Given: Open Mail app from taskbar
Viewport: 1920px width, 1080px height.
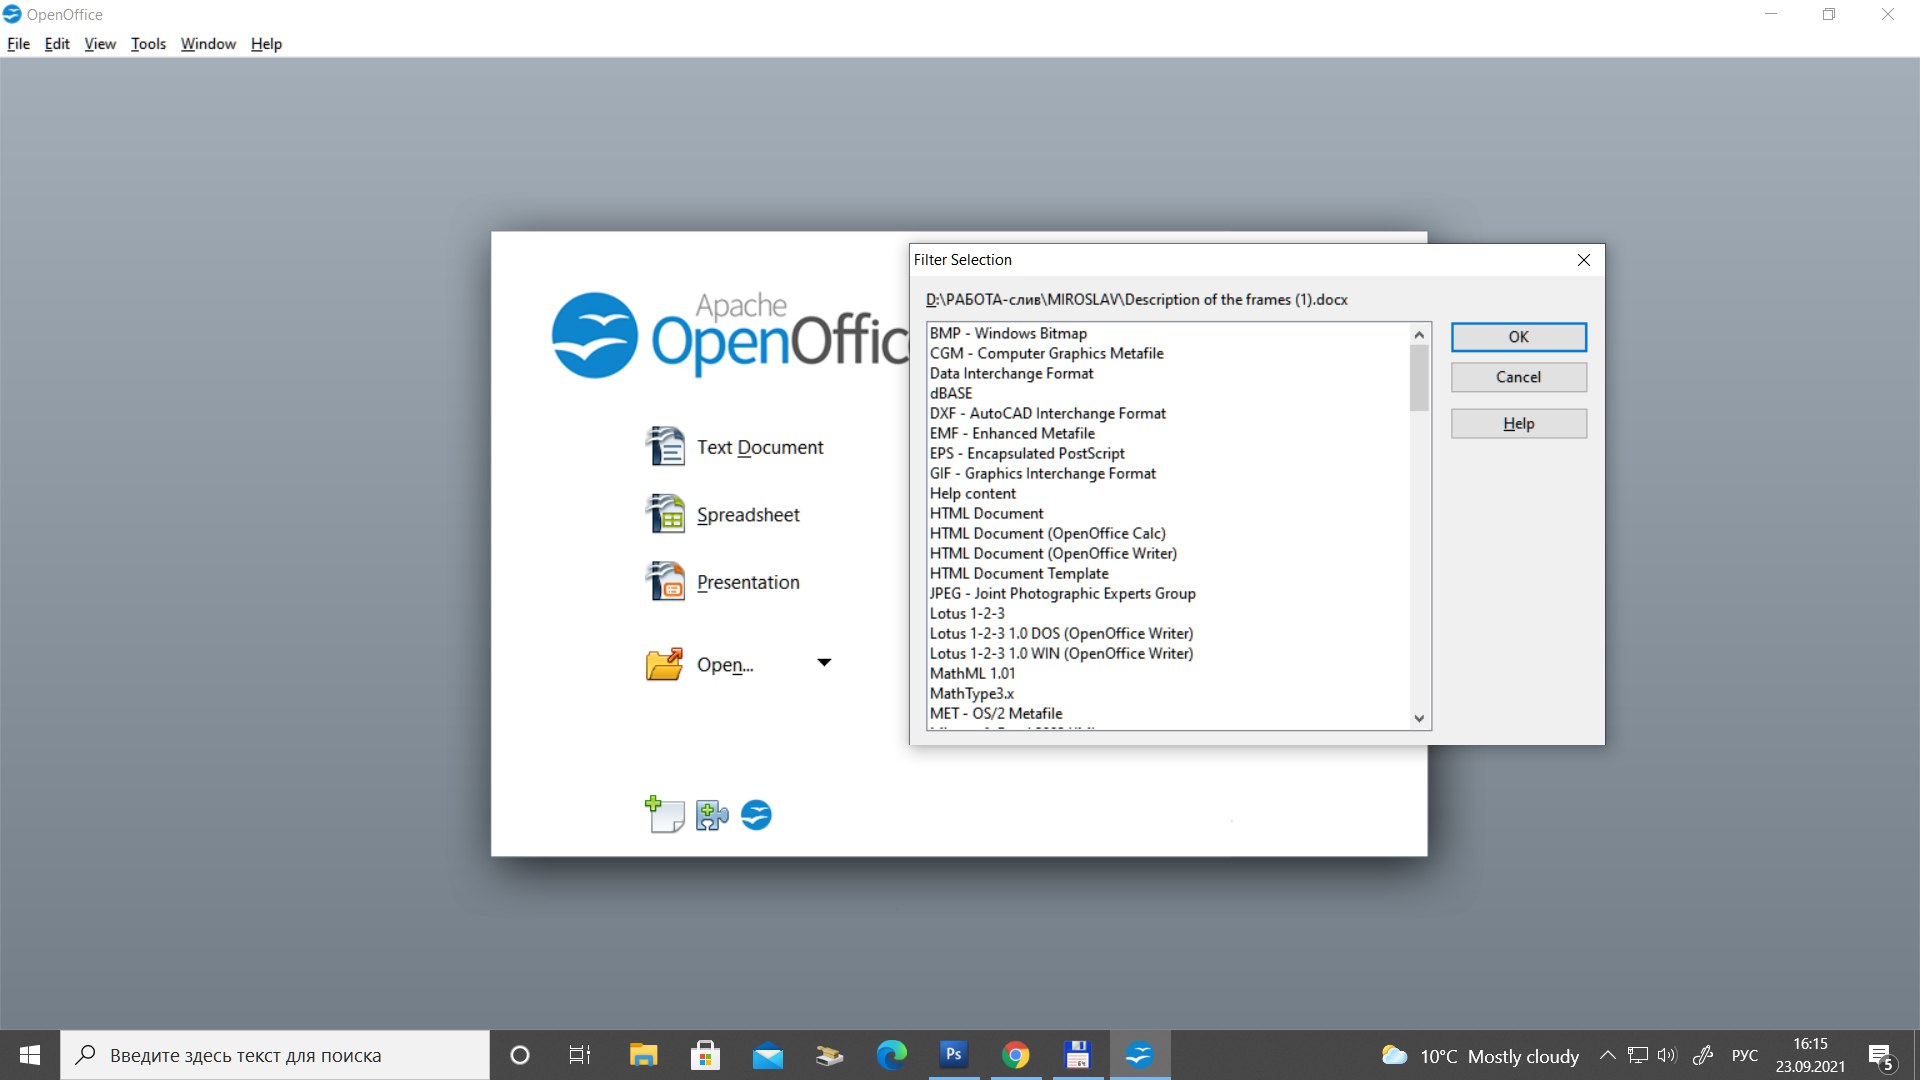Looking at the screenshot, I should [x=767, y=1055].
